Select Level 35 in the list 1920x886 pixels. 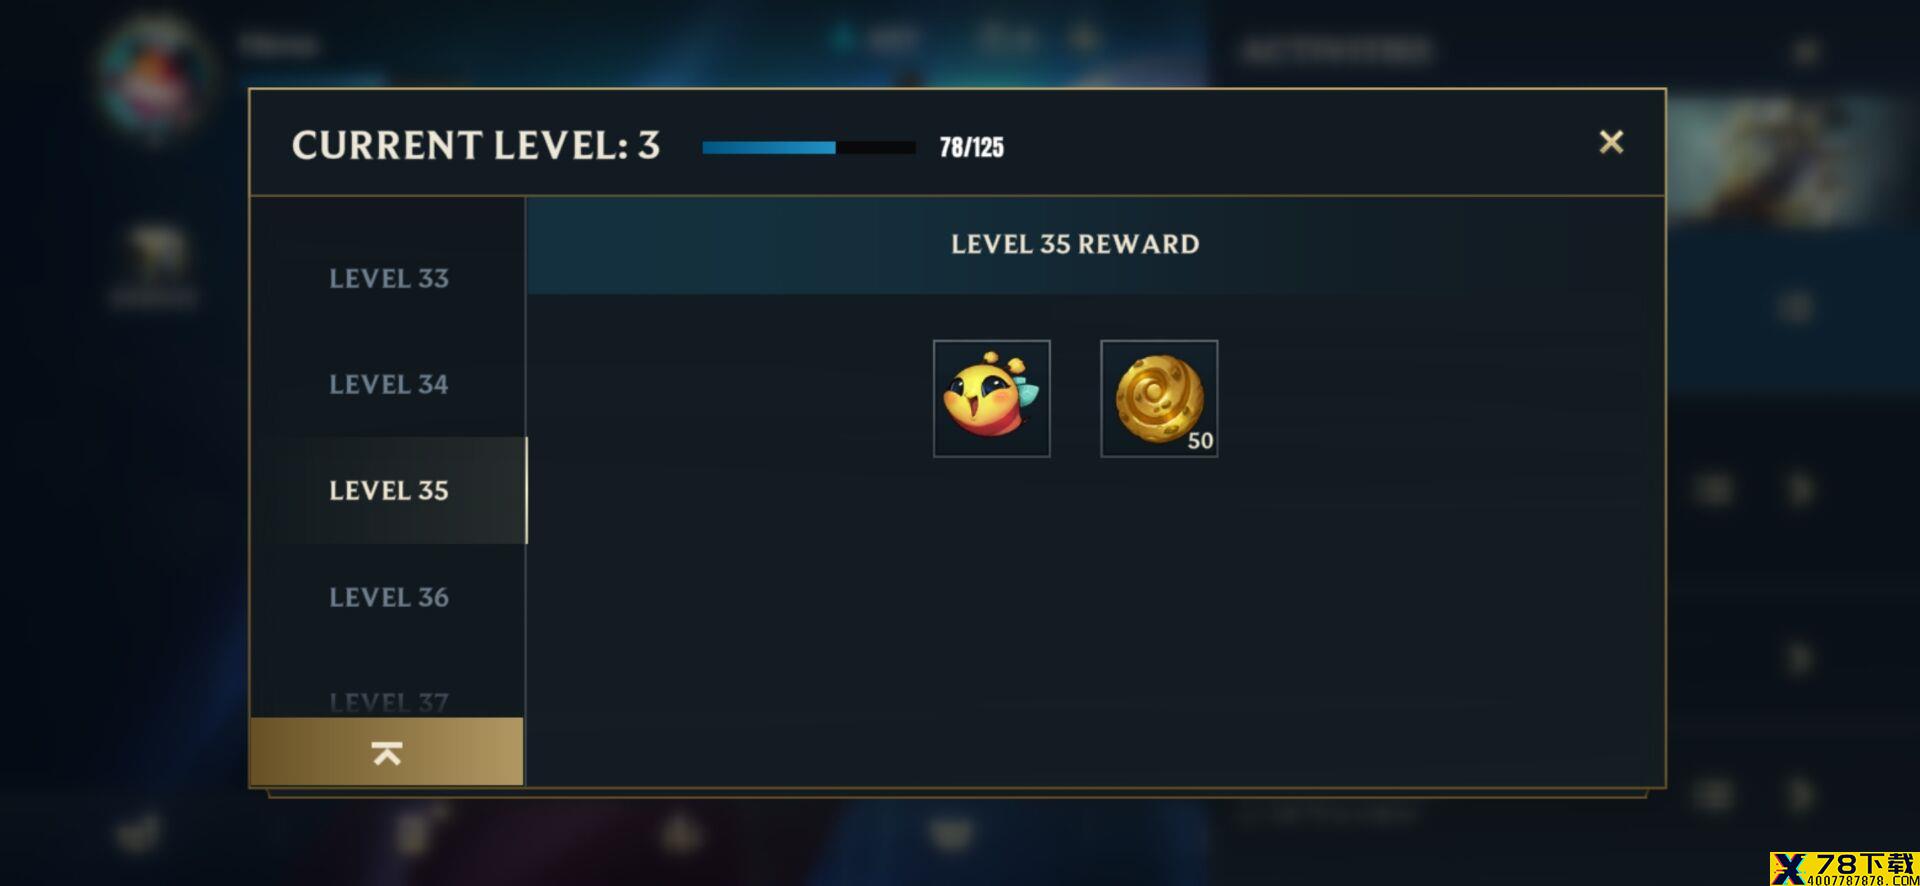pos(389,490)
